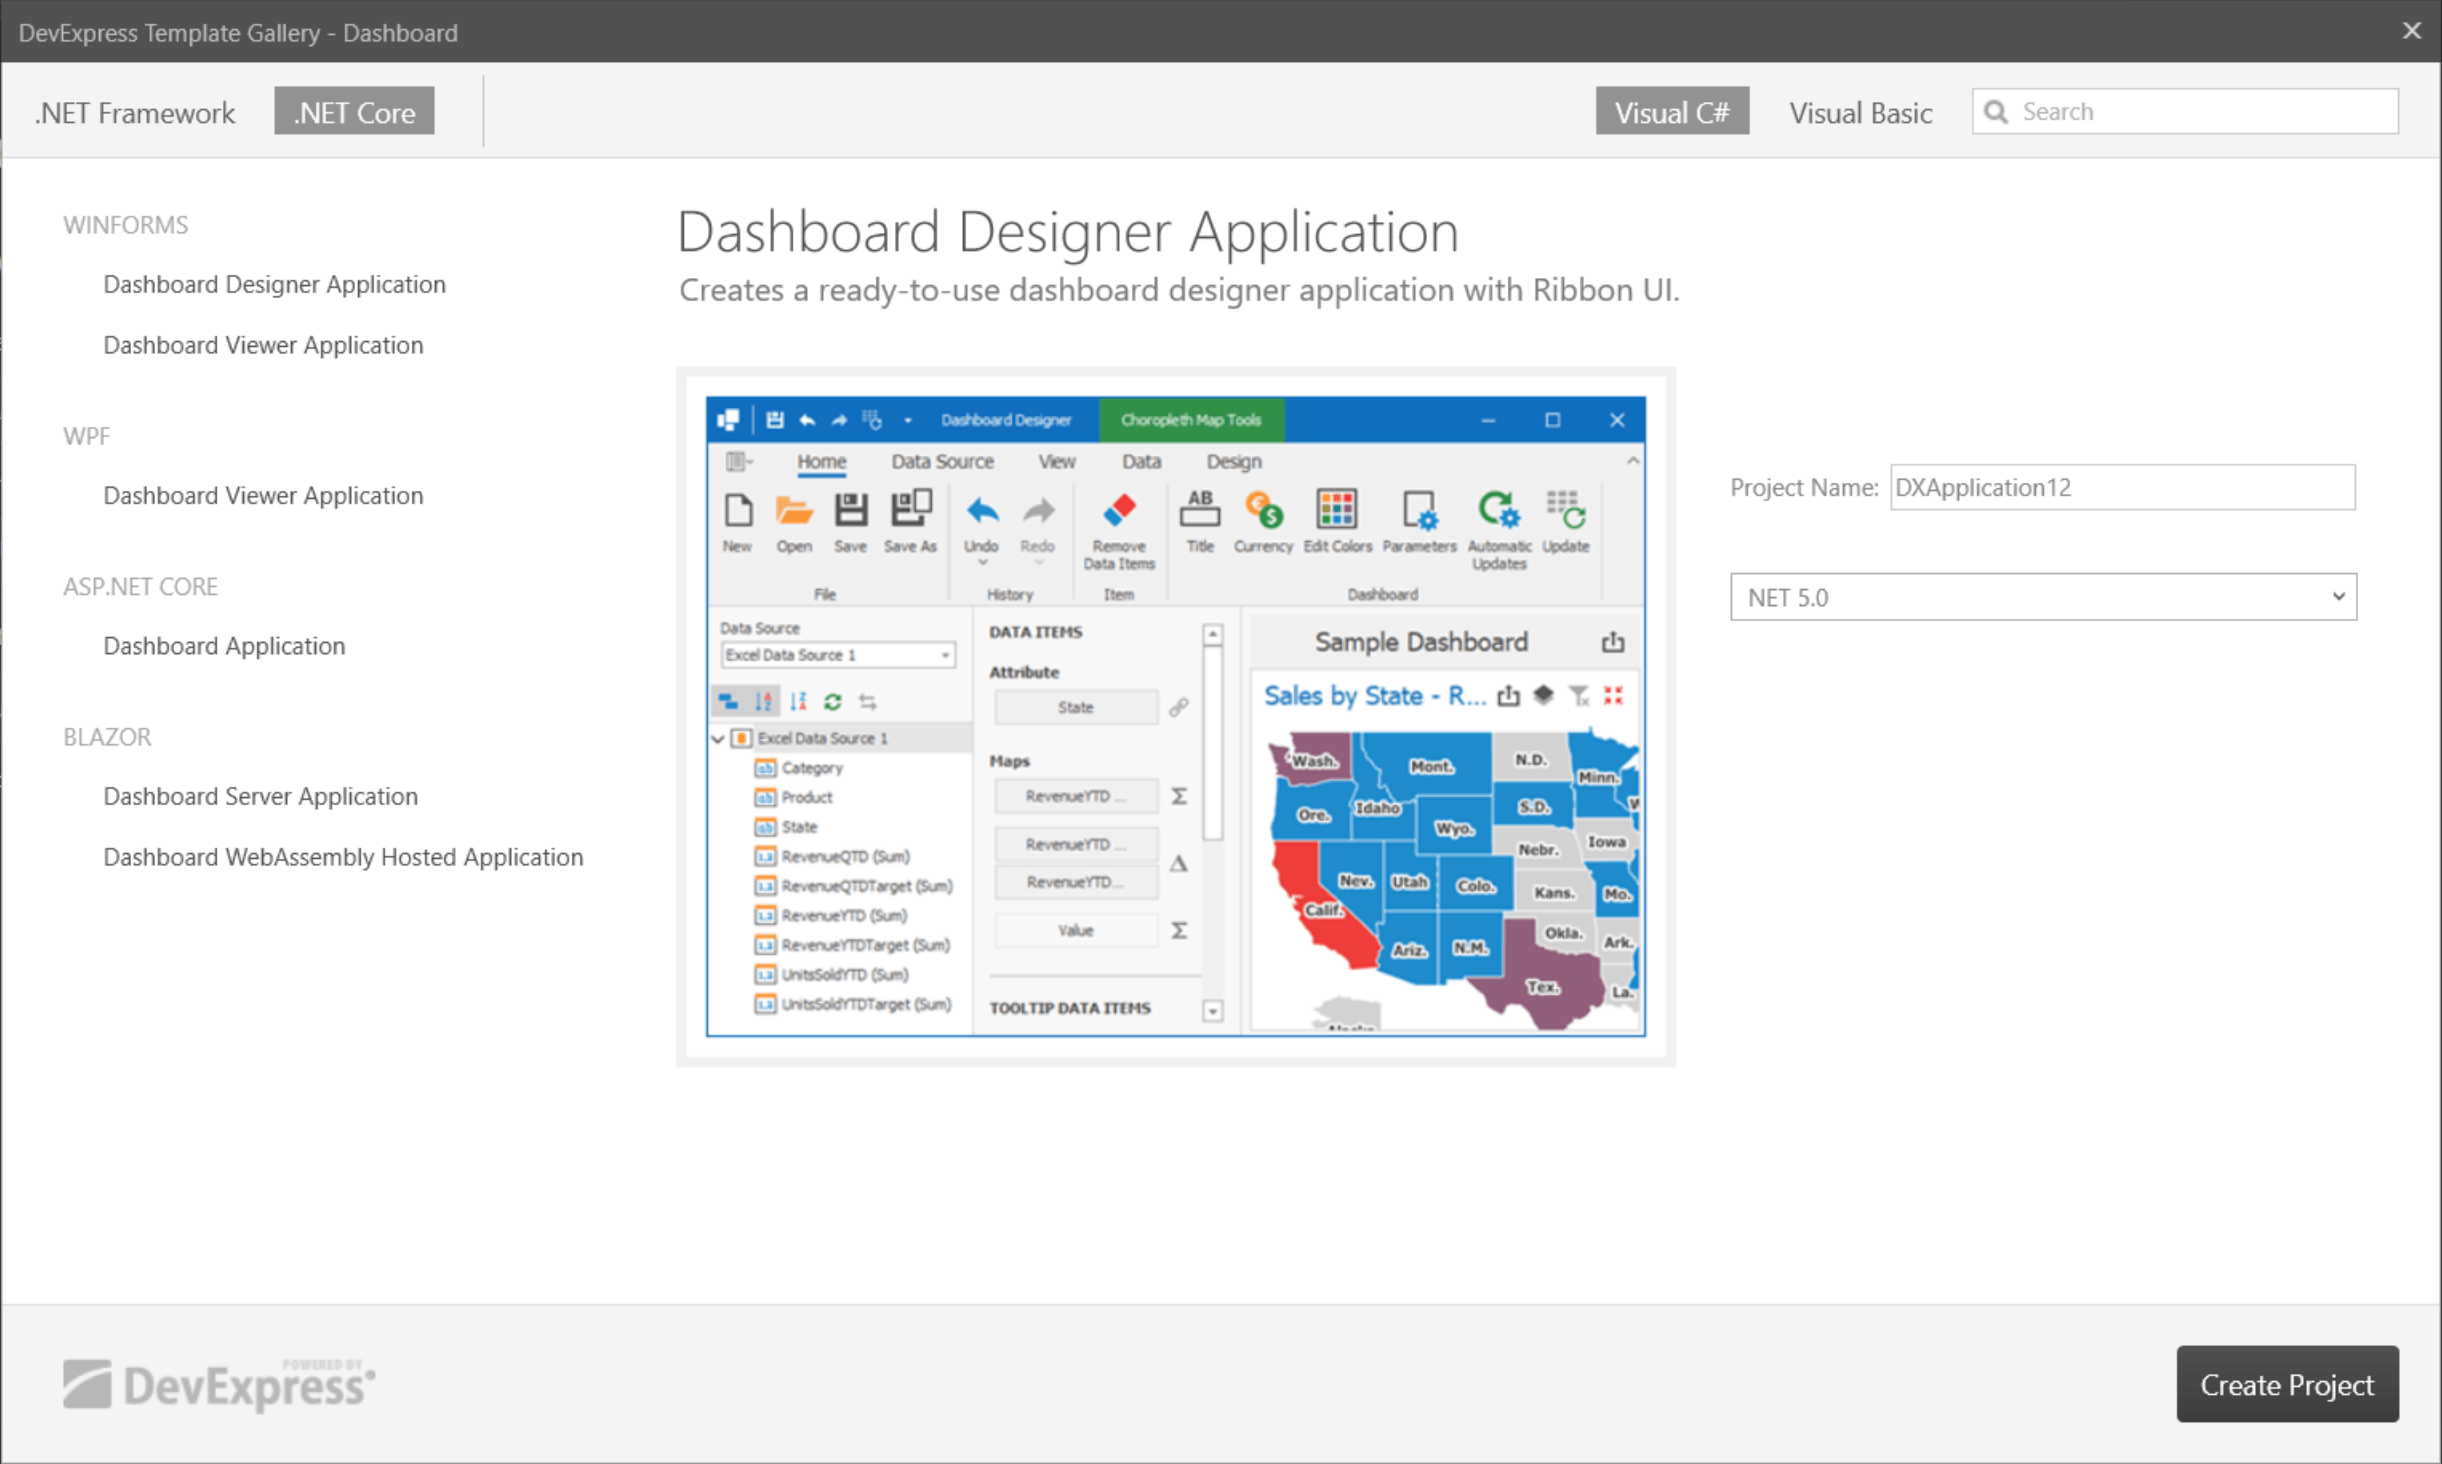Choose Visual C# as language
2442x1464 pixels.
[1671, 112]
